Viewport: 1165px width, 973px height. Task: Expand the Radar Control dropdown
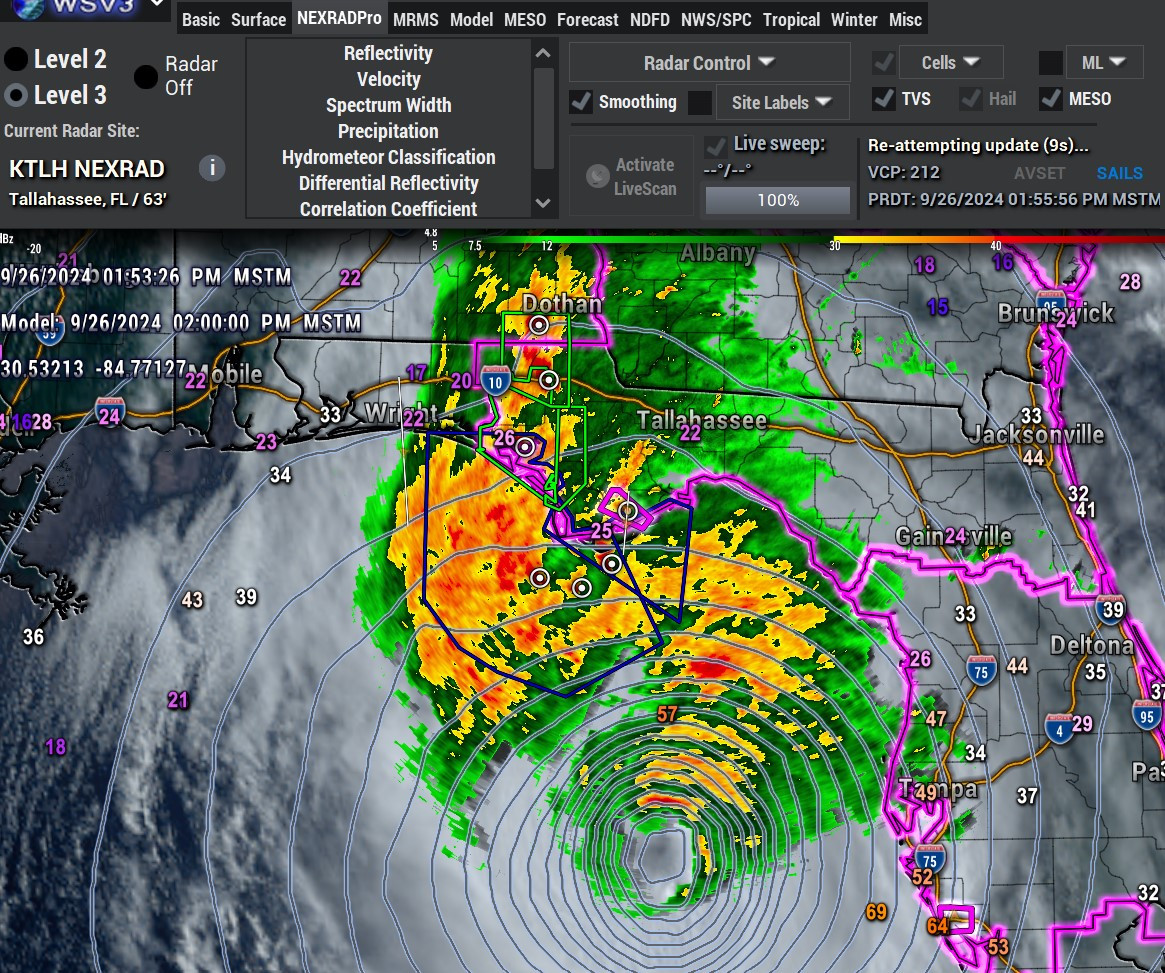710,62
